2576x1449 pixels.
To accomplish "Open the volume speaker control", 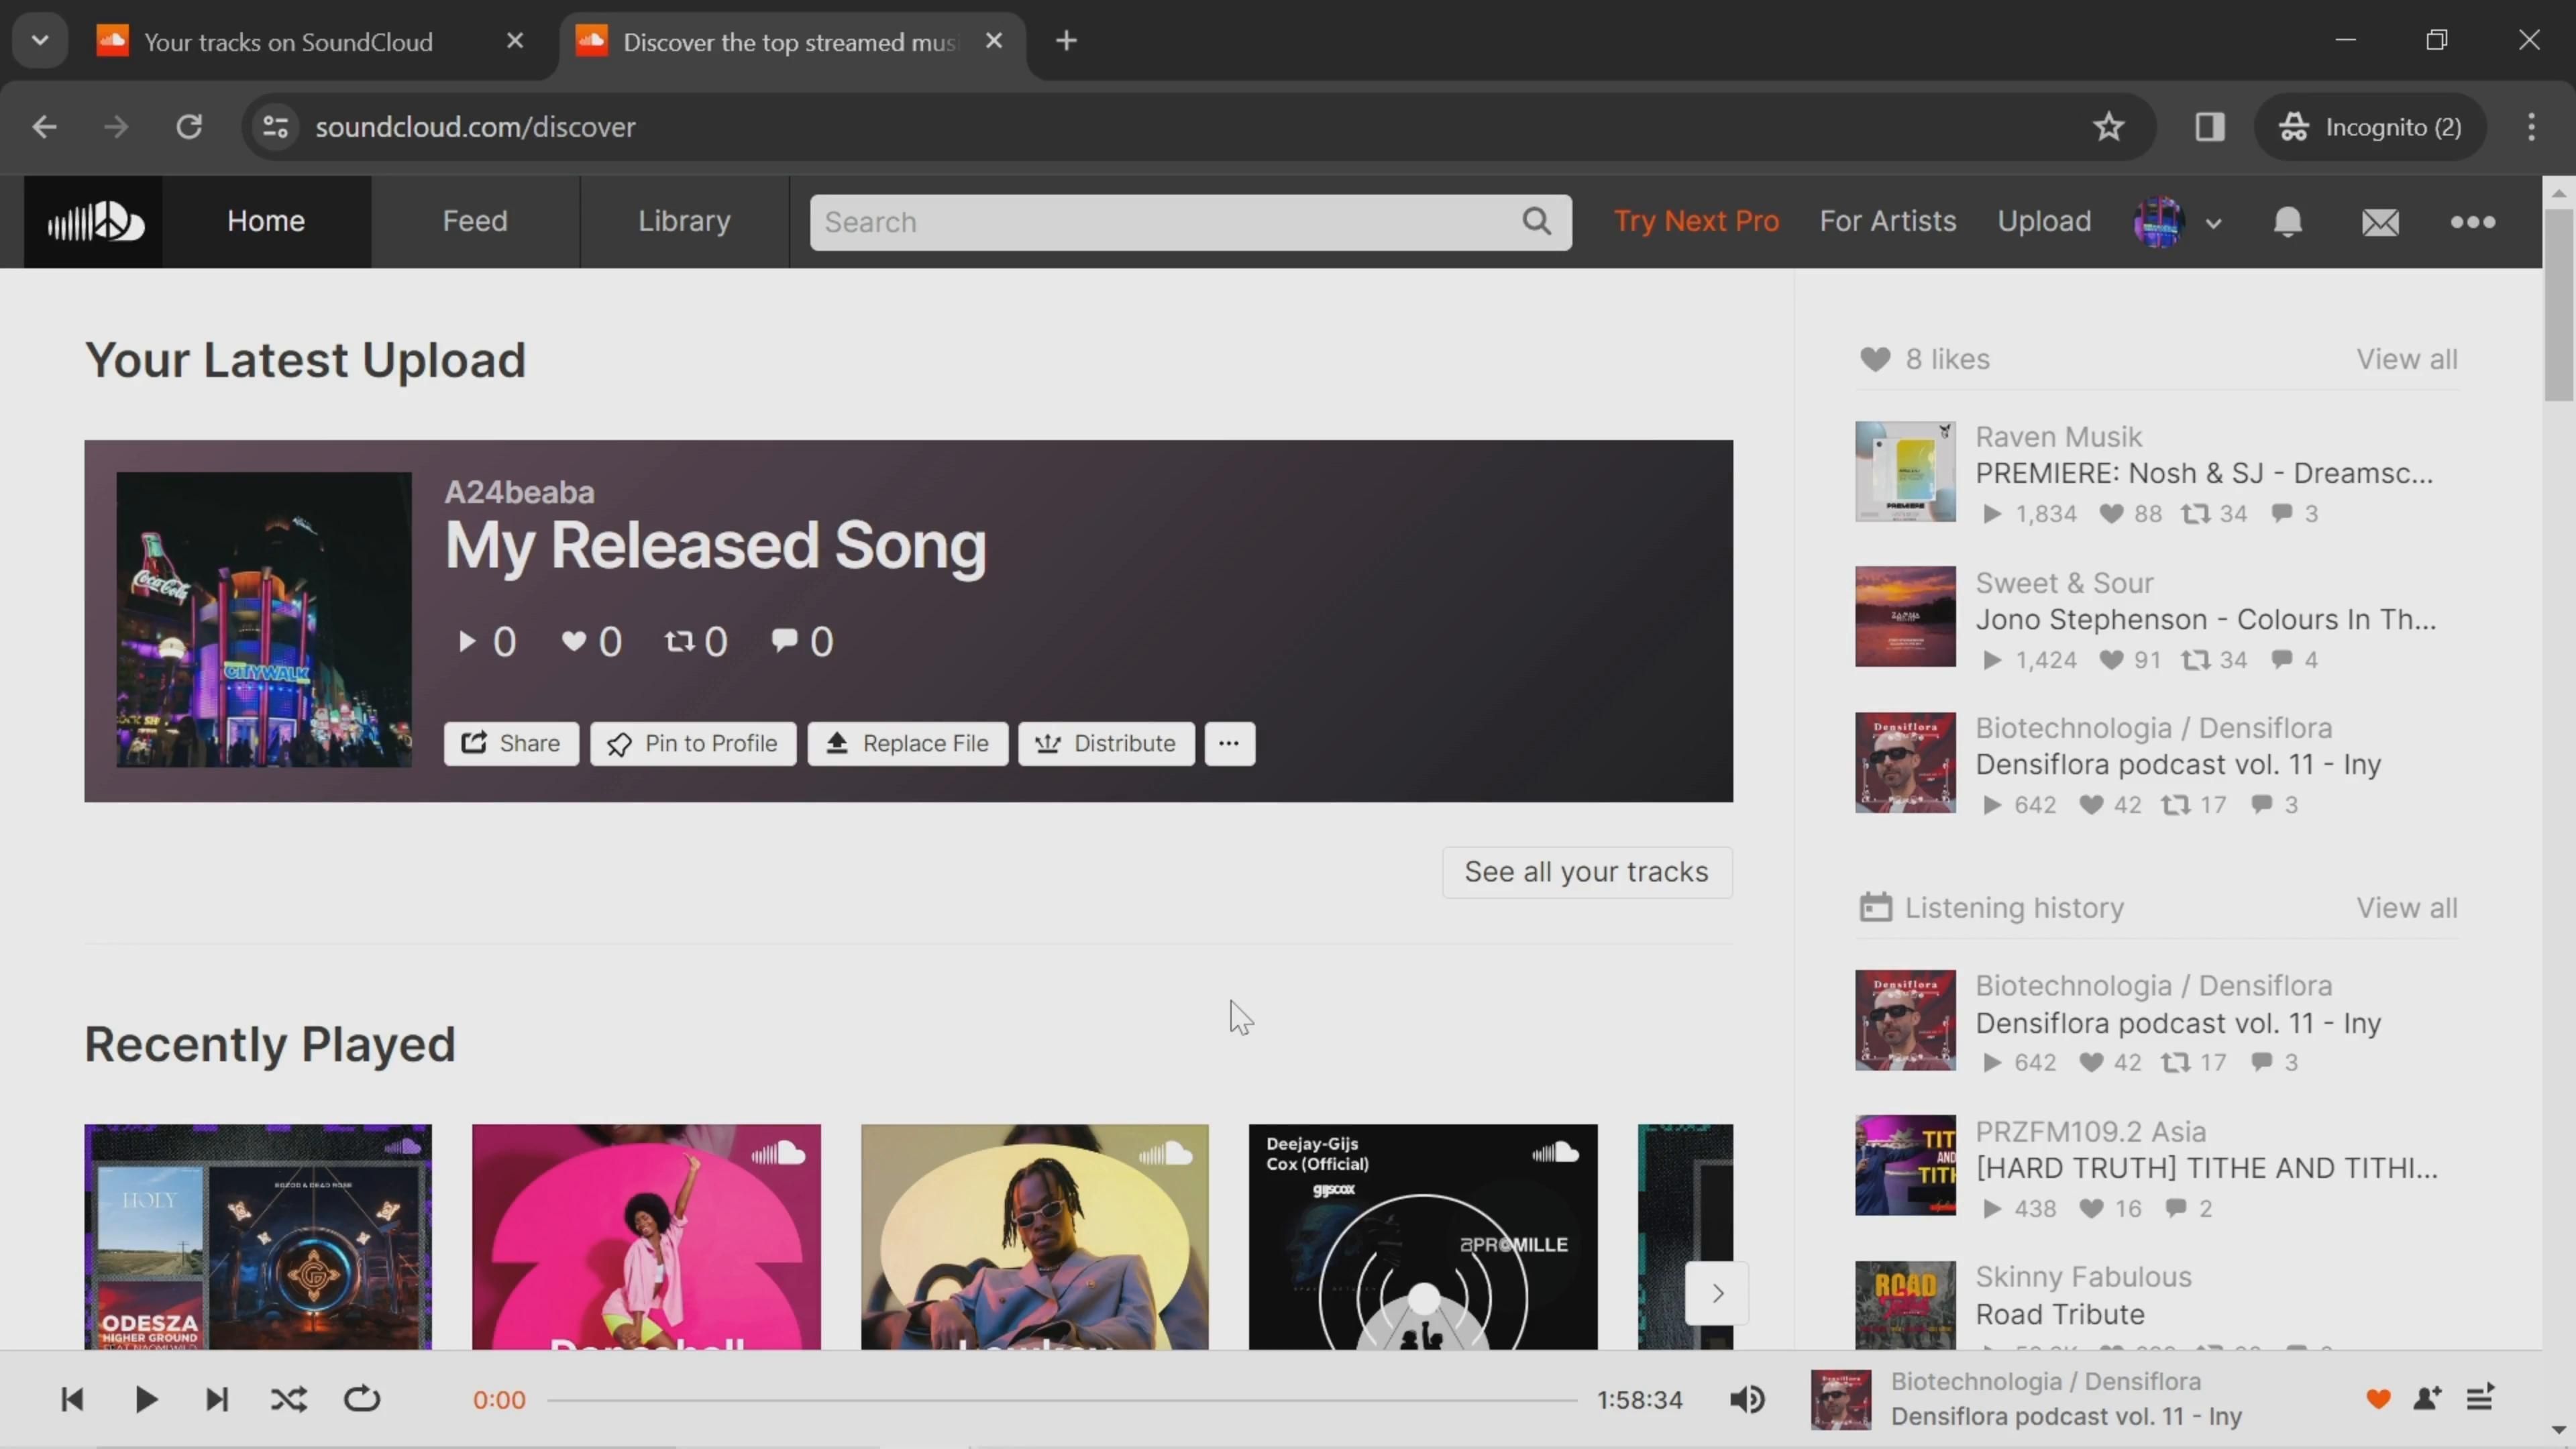I will tap(1747, 1399).
